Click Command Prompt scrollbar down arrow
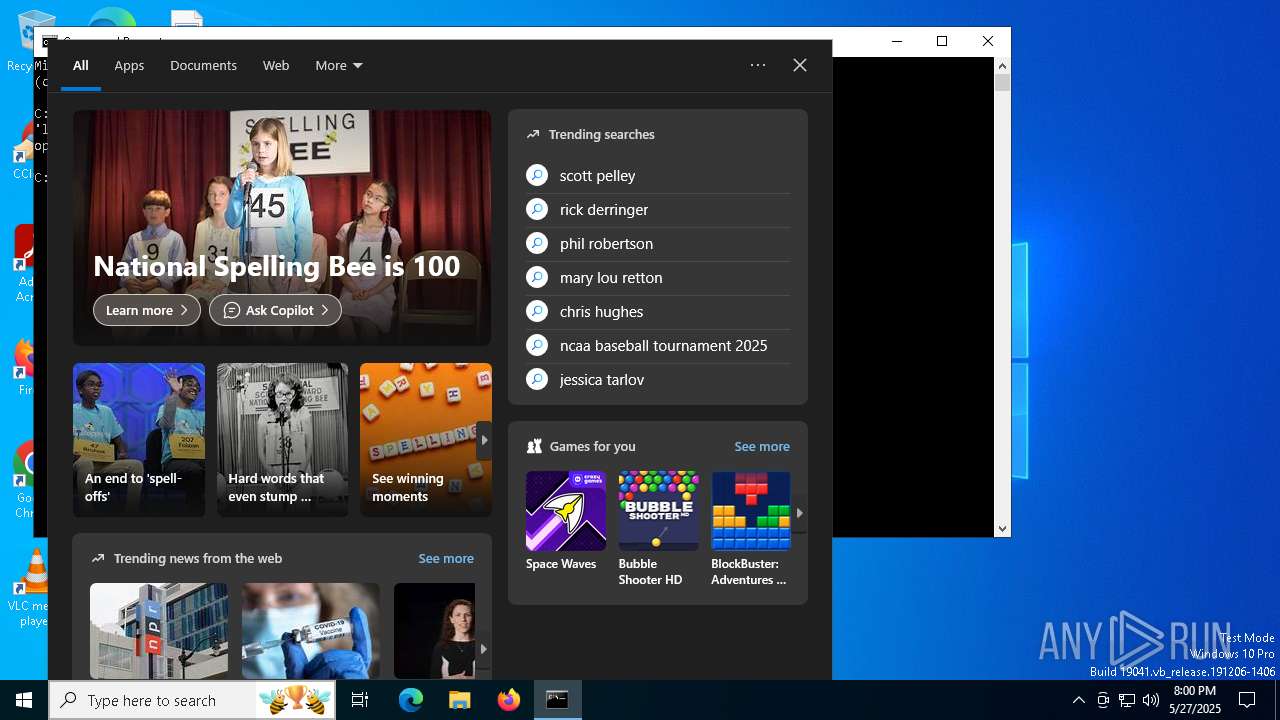 click(1002, 528)
